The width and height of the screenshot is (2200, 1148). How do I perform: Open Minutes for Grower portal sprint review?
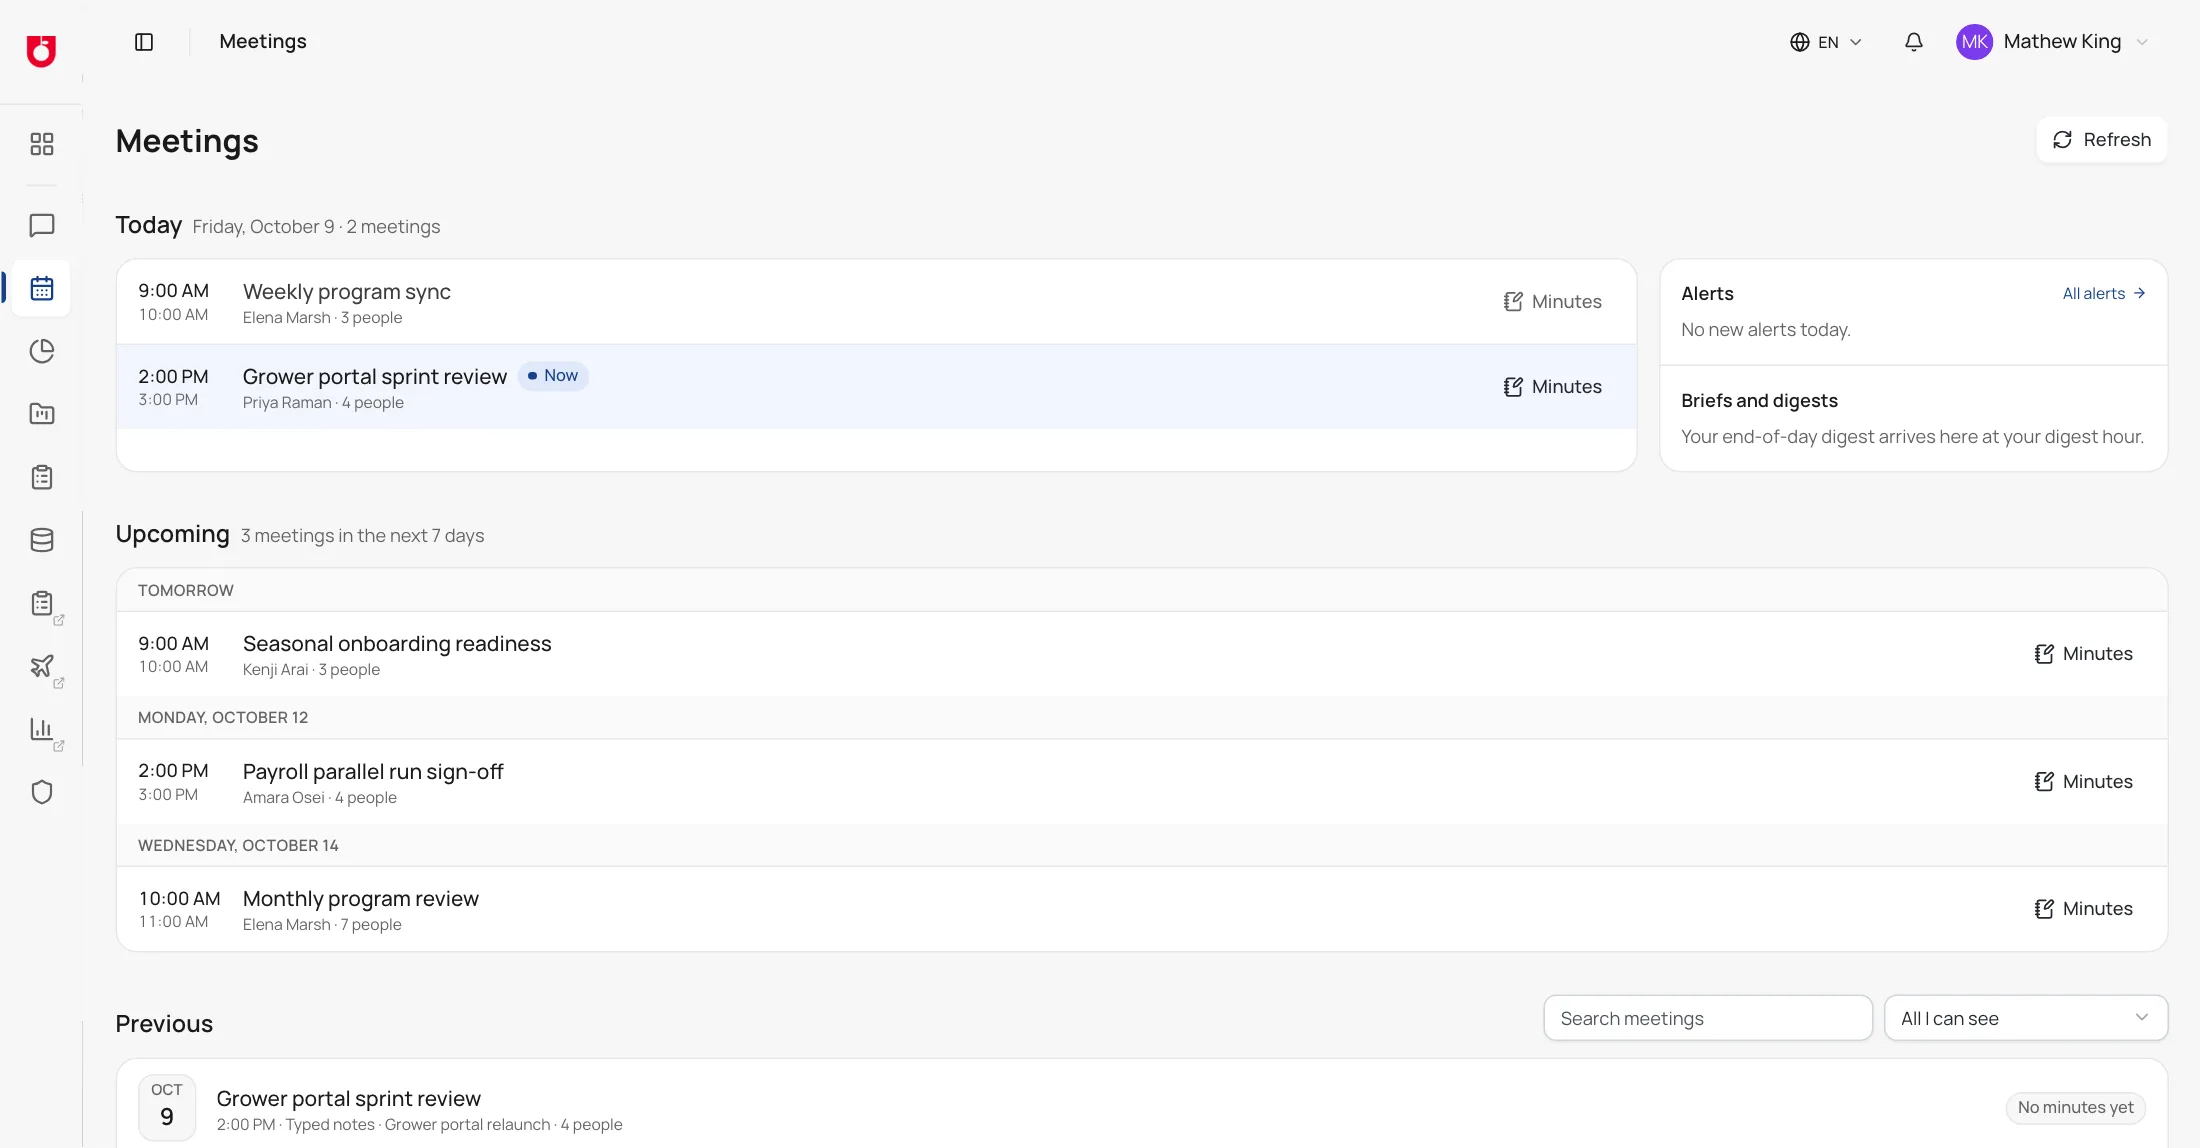click(1552, 387)
